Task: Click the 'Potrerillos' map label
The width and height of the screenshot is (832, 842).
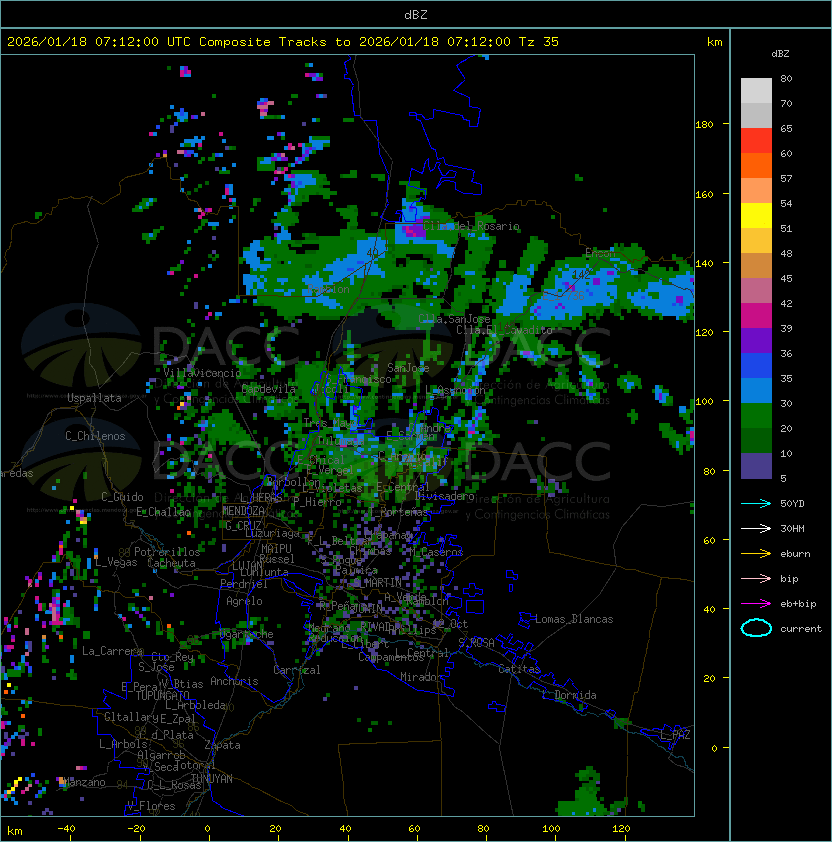Action: (x=167, y=552)
